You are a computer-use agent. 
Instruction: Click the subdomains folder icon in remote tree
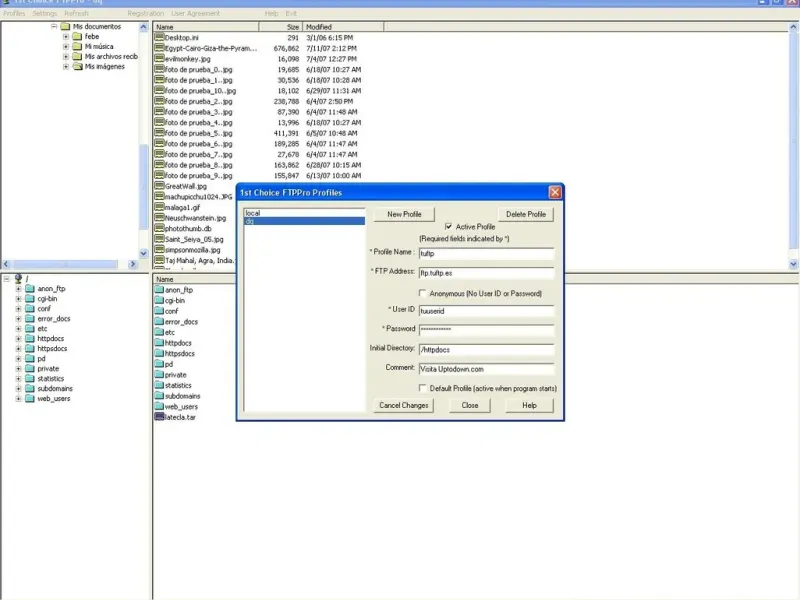pyautogui.click(x=30, y=389)
